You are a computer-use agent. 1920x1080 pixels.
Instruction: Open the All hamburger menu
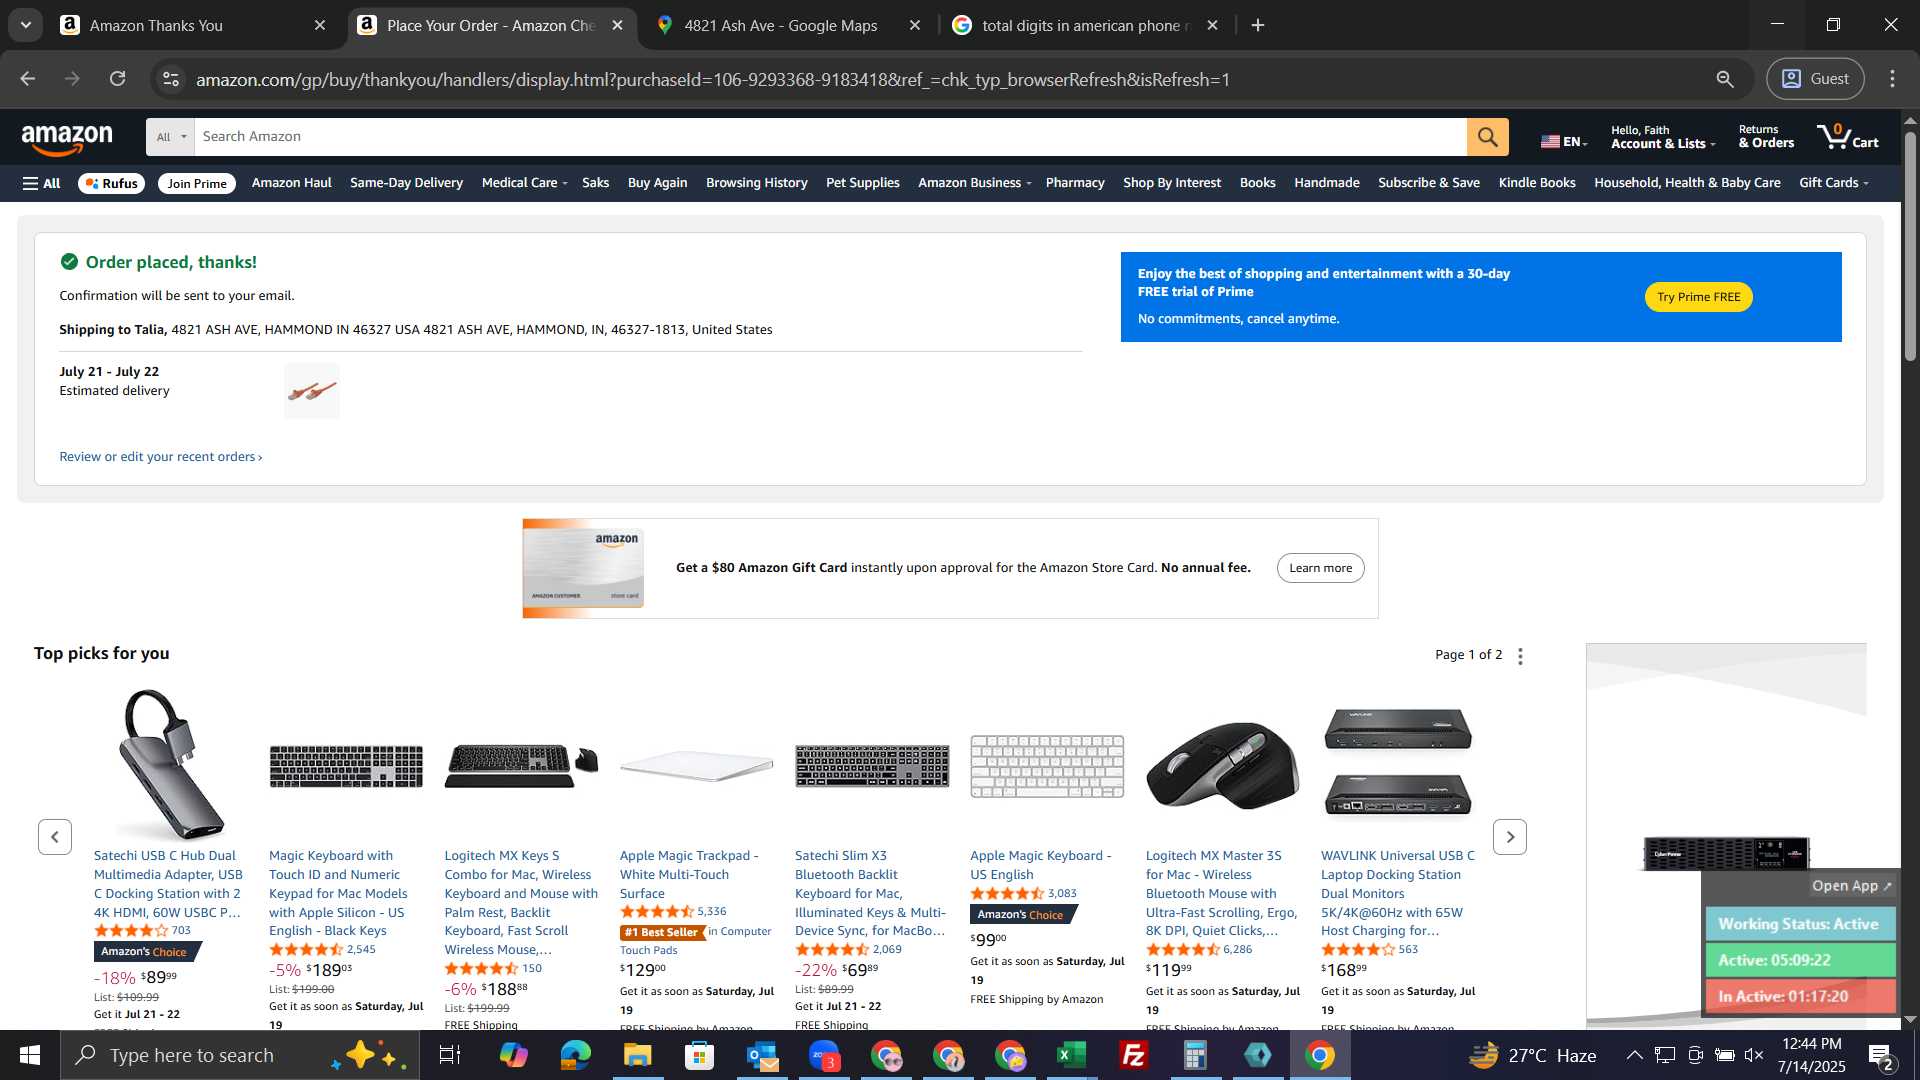(x=42, y=183)
